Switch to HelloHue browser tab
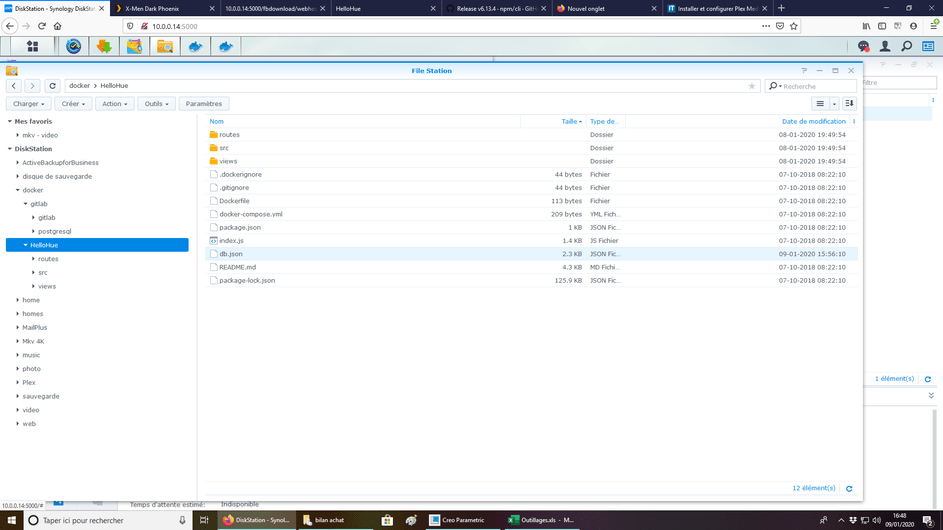 385,8
